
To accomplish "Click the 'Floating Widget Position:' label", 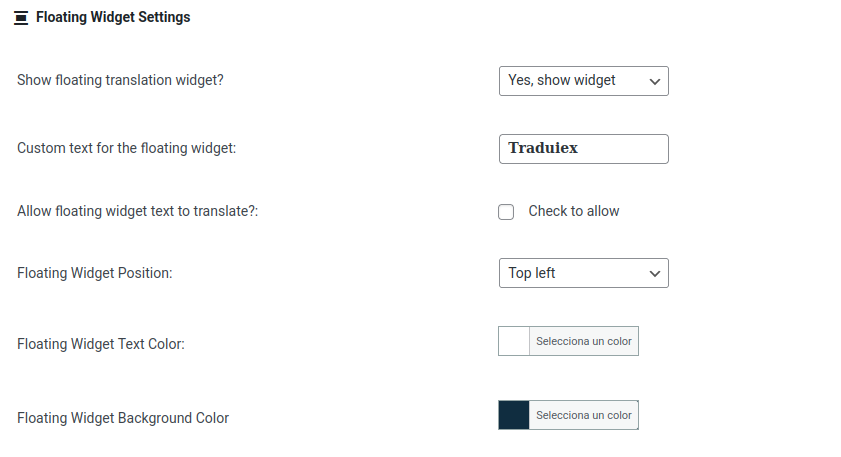I will point(94,273).
